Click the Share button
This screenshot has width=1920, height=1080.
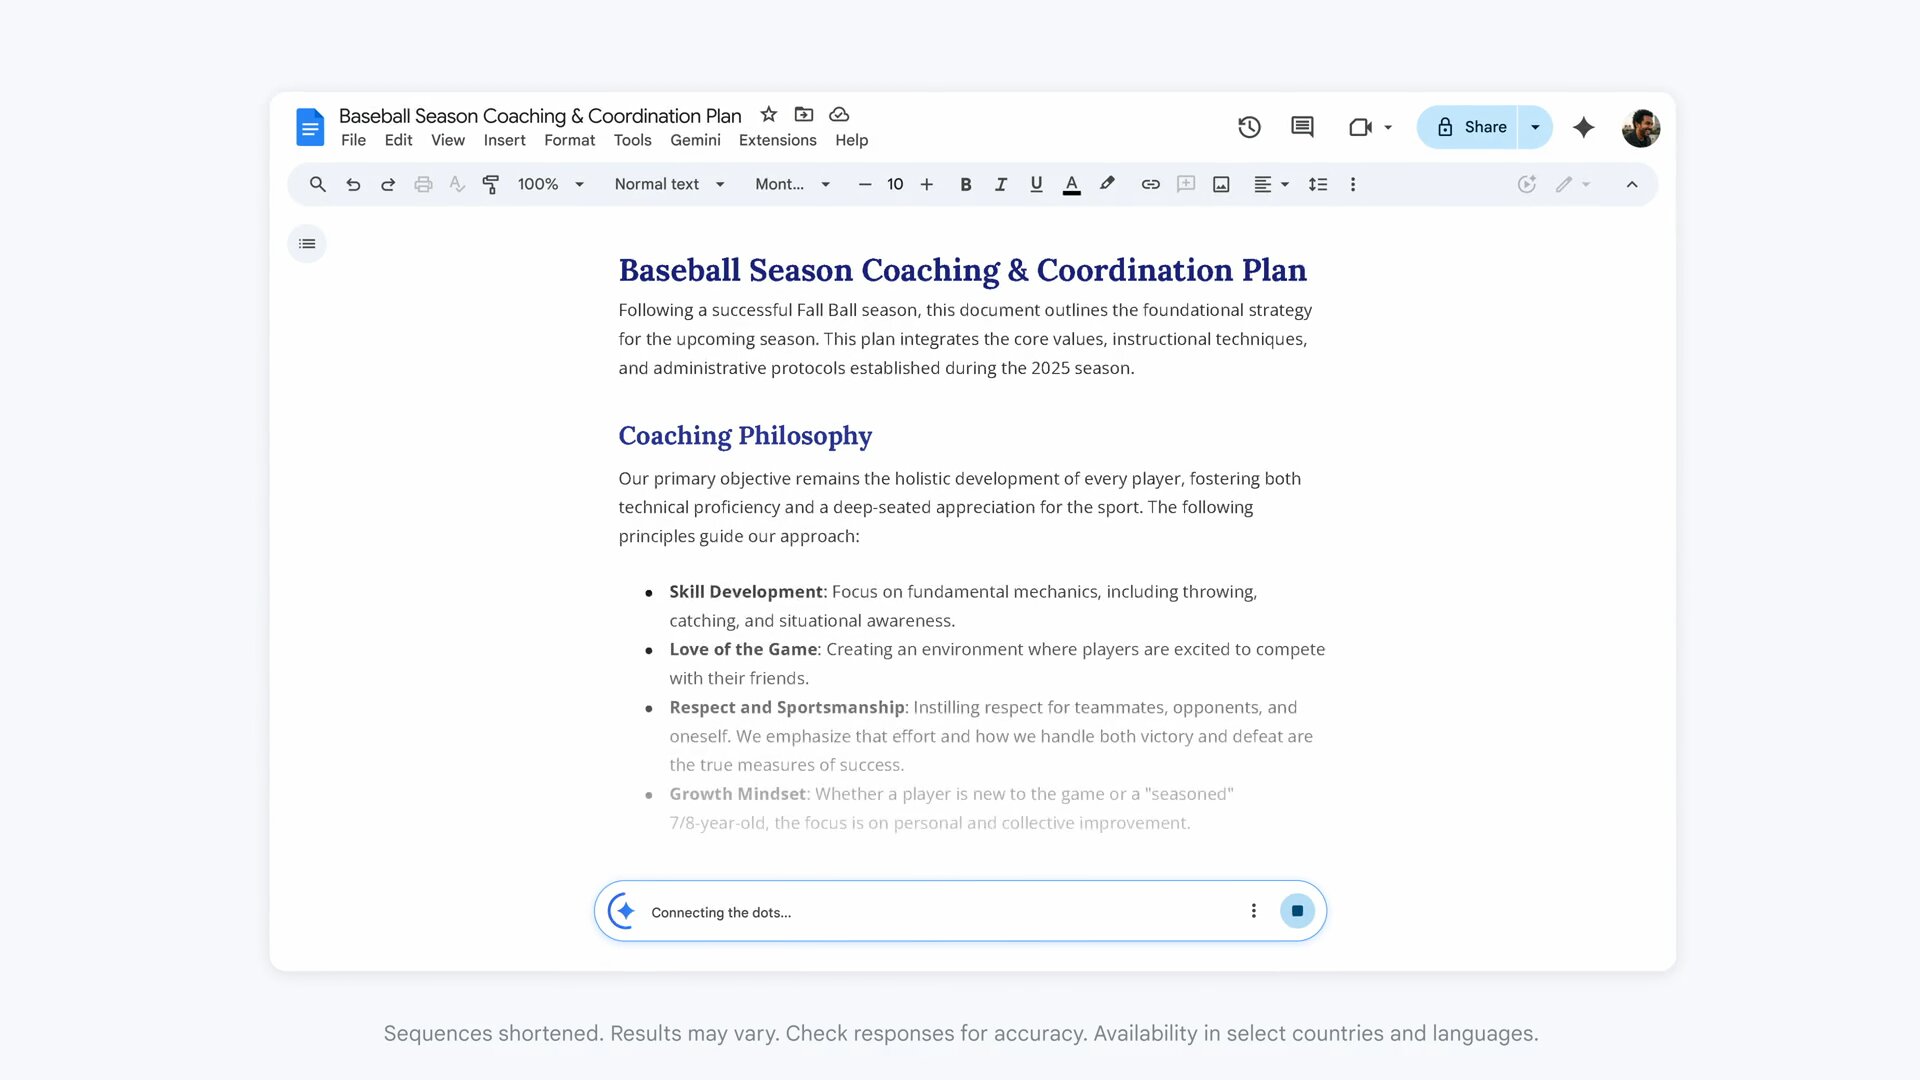coord(1470,127)
